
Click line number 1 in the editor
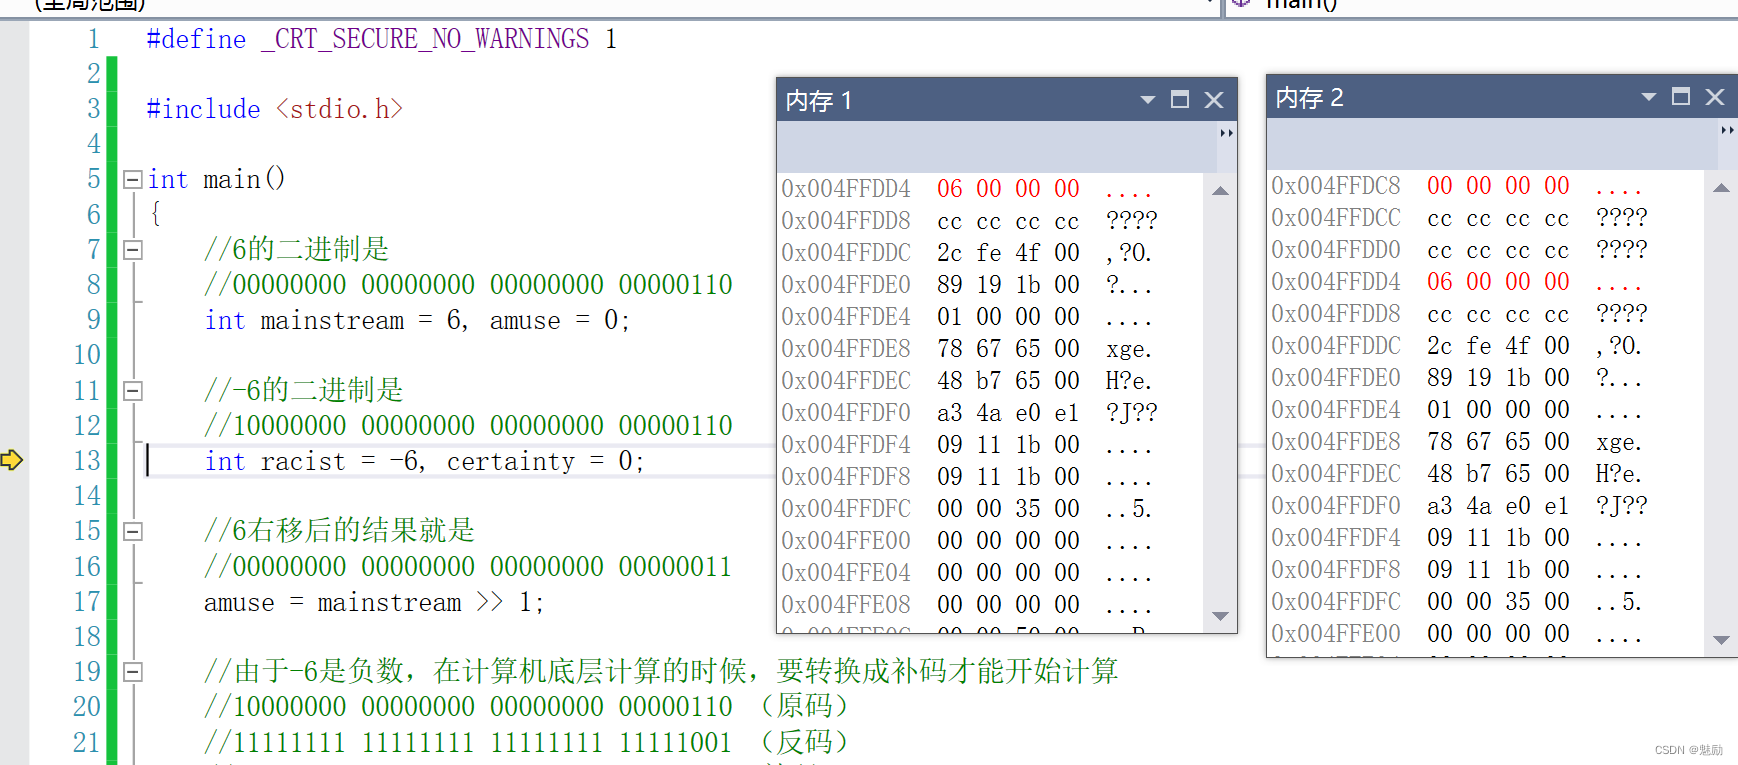(x=94, y=39)
